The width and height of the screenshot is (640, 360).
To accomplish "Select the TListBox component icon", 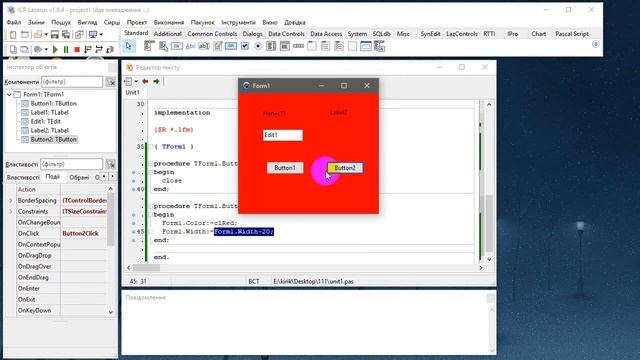I will [271, 47].
